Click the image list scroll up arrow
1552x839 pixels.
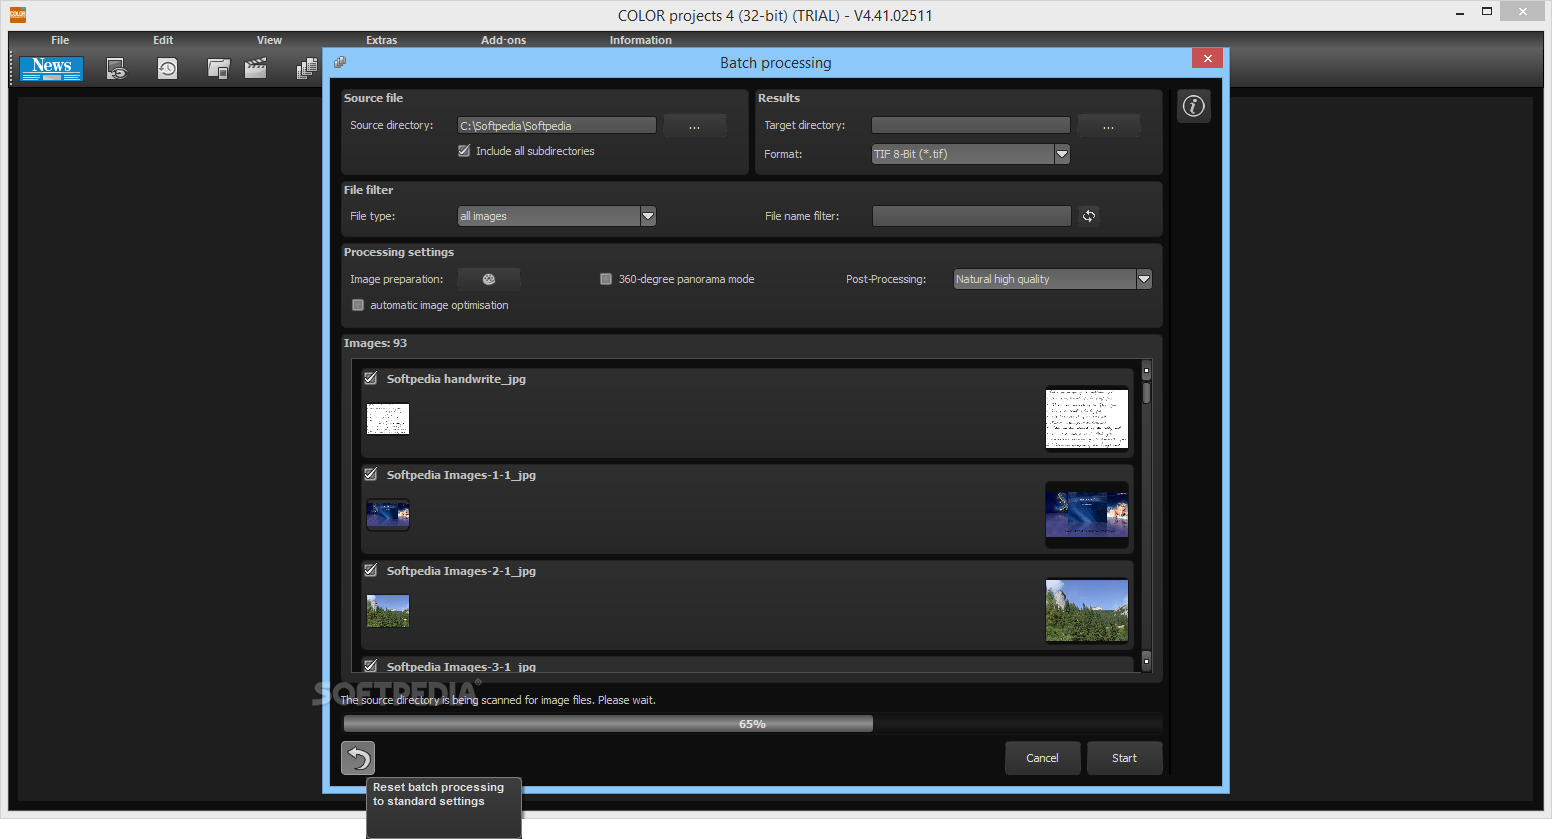pos(1146,370)
